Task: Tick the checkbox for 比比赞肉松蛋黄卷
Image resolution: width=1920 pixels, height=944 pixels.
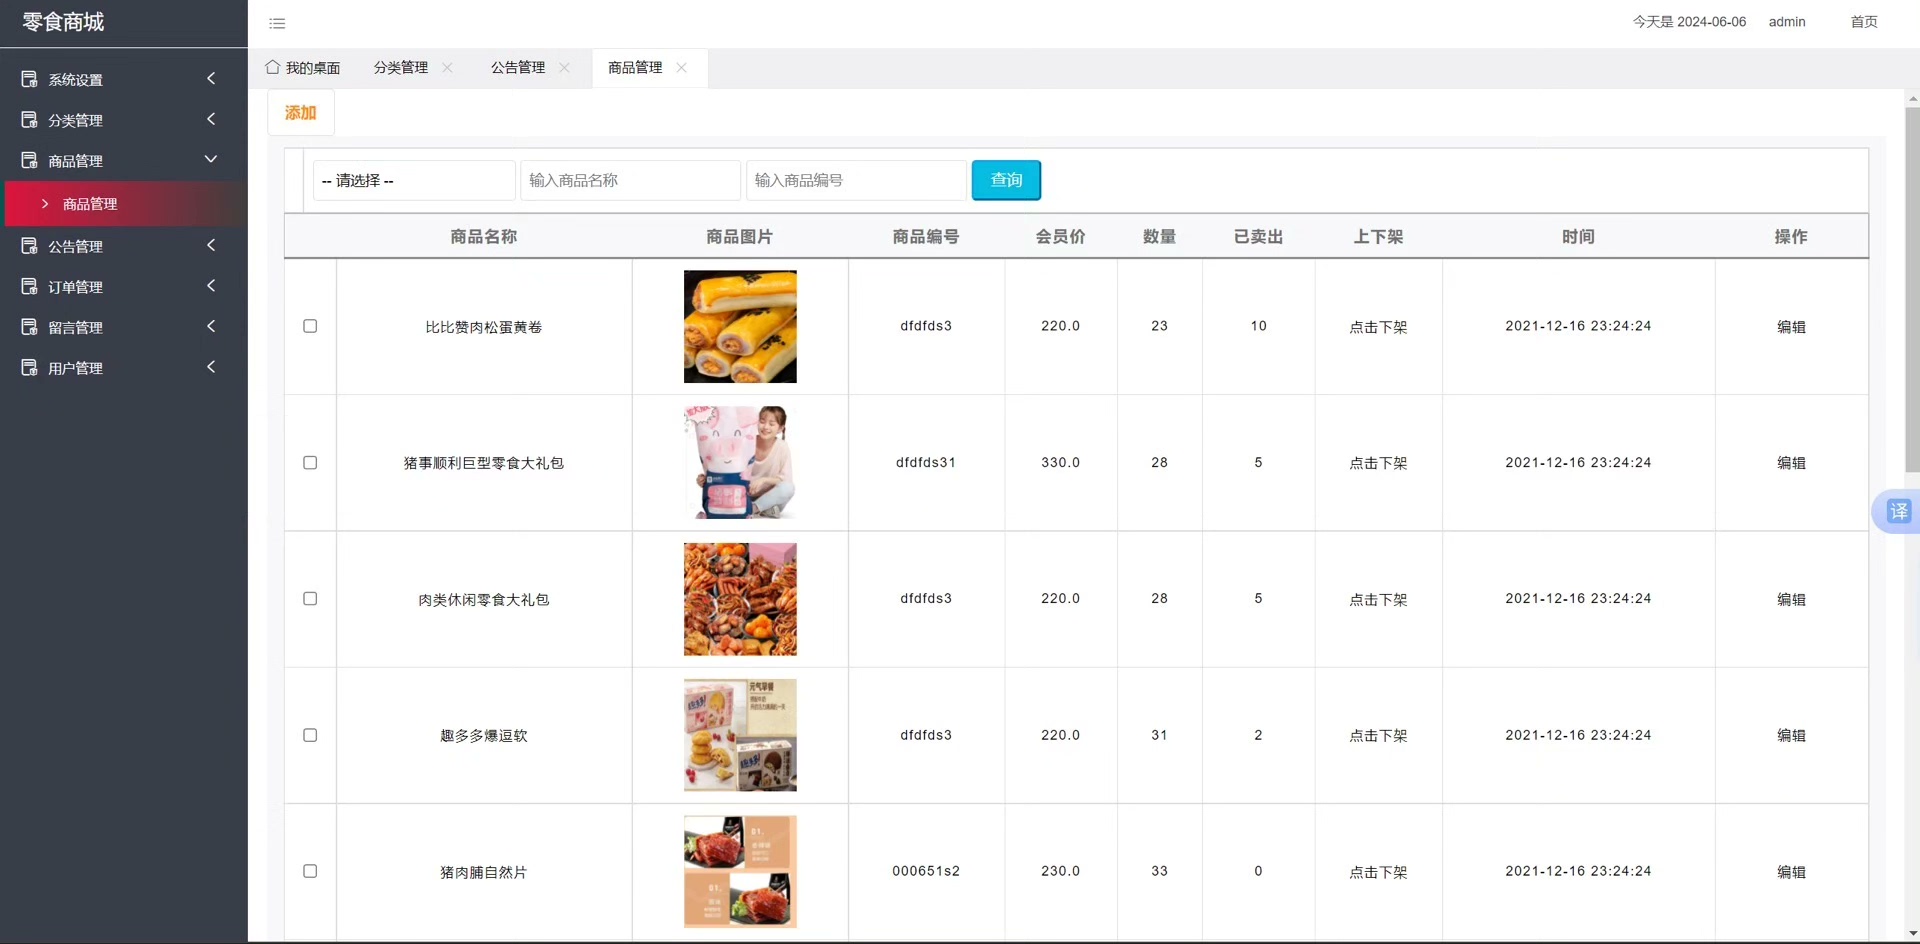Action: (x=310, y=326)
